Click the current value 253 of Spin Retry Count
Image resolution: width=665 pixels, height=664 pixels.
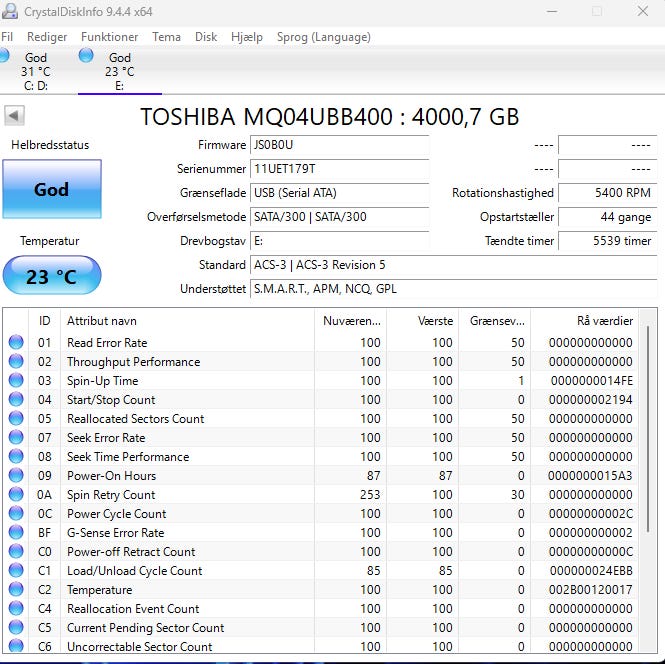pos(369,495)
